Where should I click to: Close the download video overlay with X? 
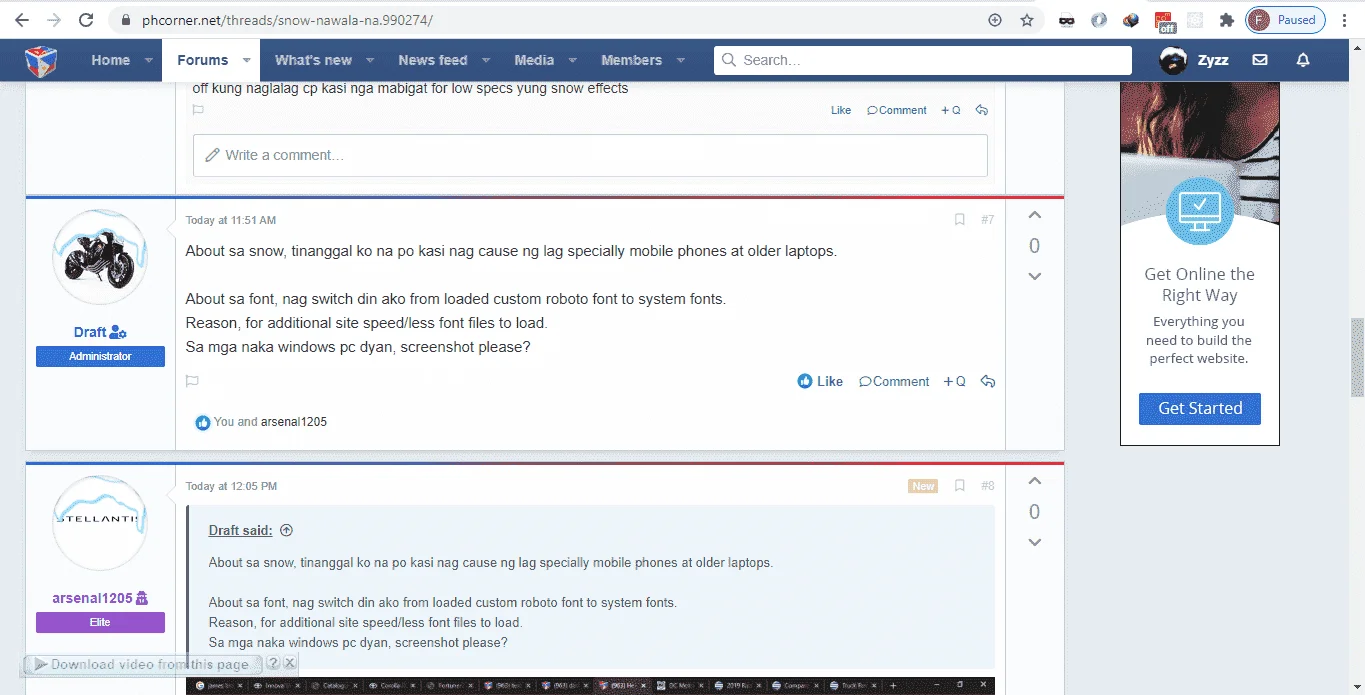coord(290,663)
